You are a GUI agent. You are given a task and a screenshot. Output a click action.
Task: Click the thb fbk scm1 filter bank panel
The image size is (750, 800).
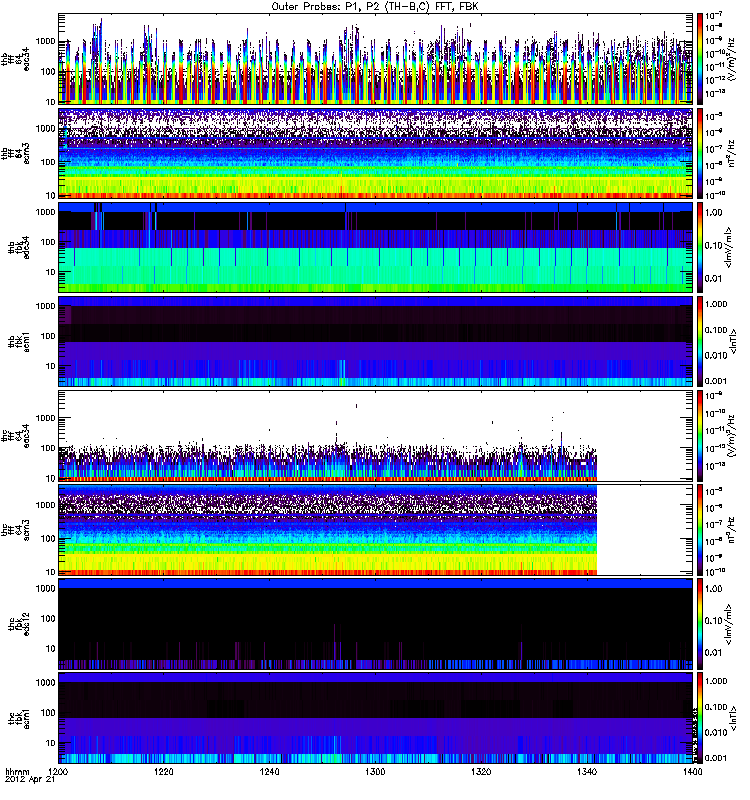(x=376, y=340)
